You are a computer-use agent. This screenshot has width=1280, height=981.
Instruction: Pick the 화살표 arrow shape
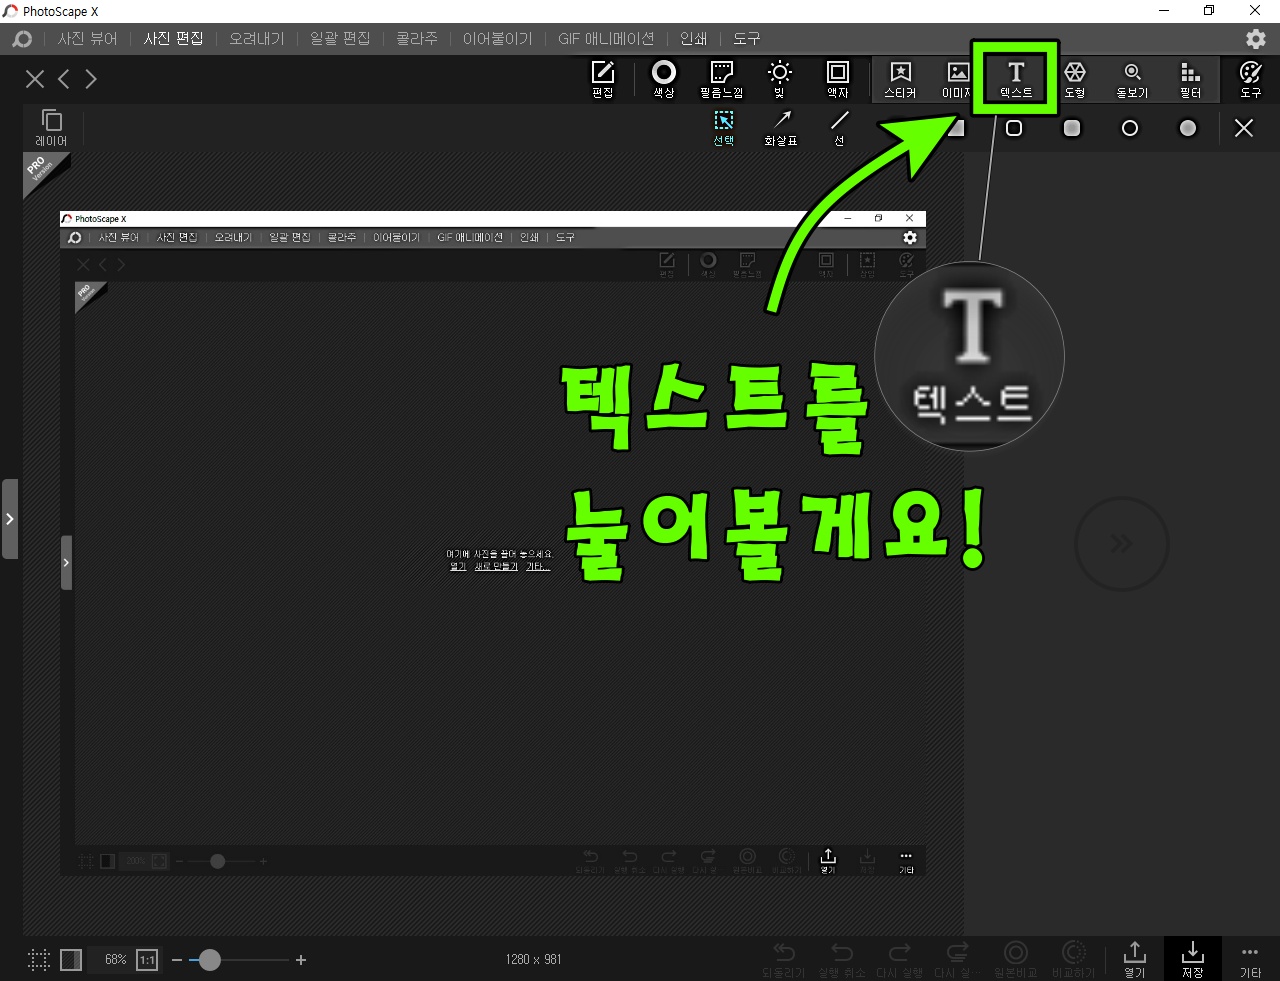(781, 129)
